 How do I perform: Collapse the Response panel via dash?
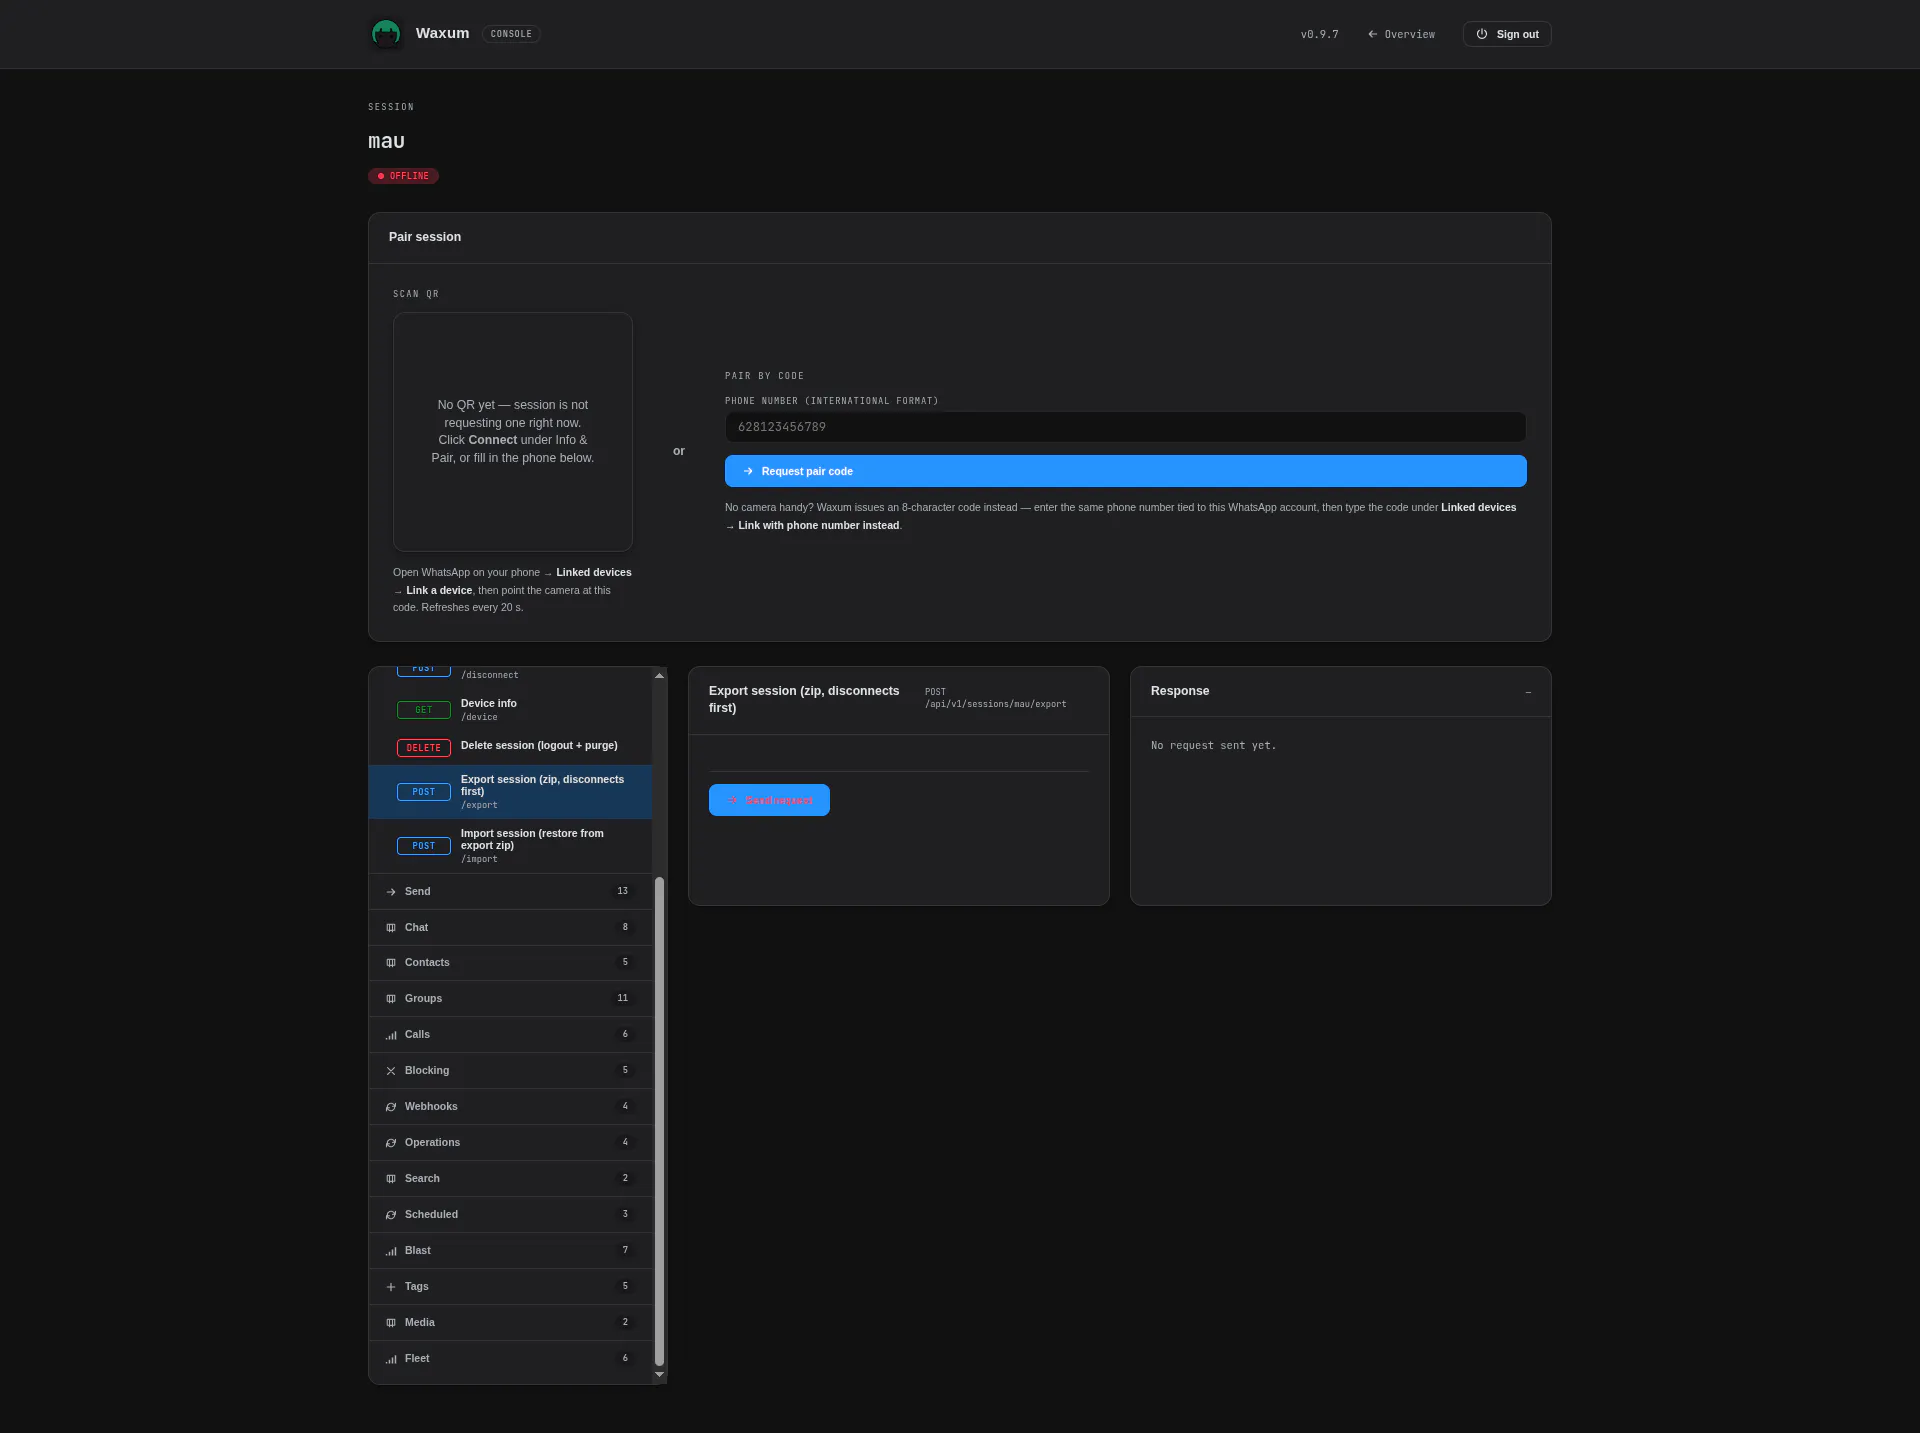pyautogui.click(x=1528, y=692)
